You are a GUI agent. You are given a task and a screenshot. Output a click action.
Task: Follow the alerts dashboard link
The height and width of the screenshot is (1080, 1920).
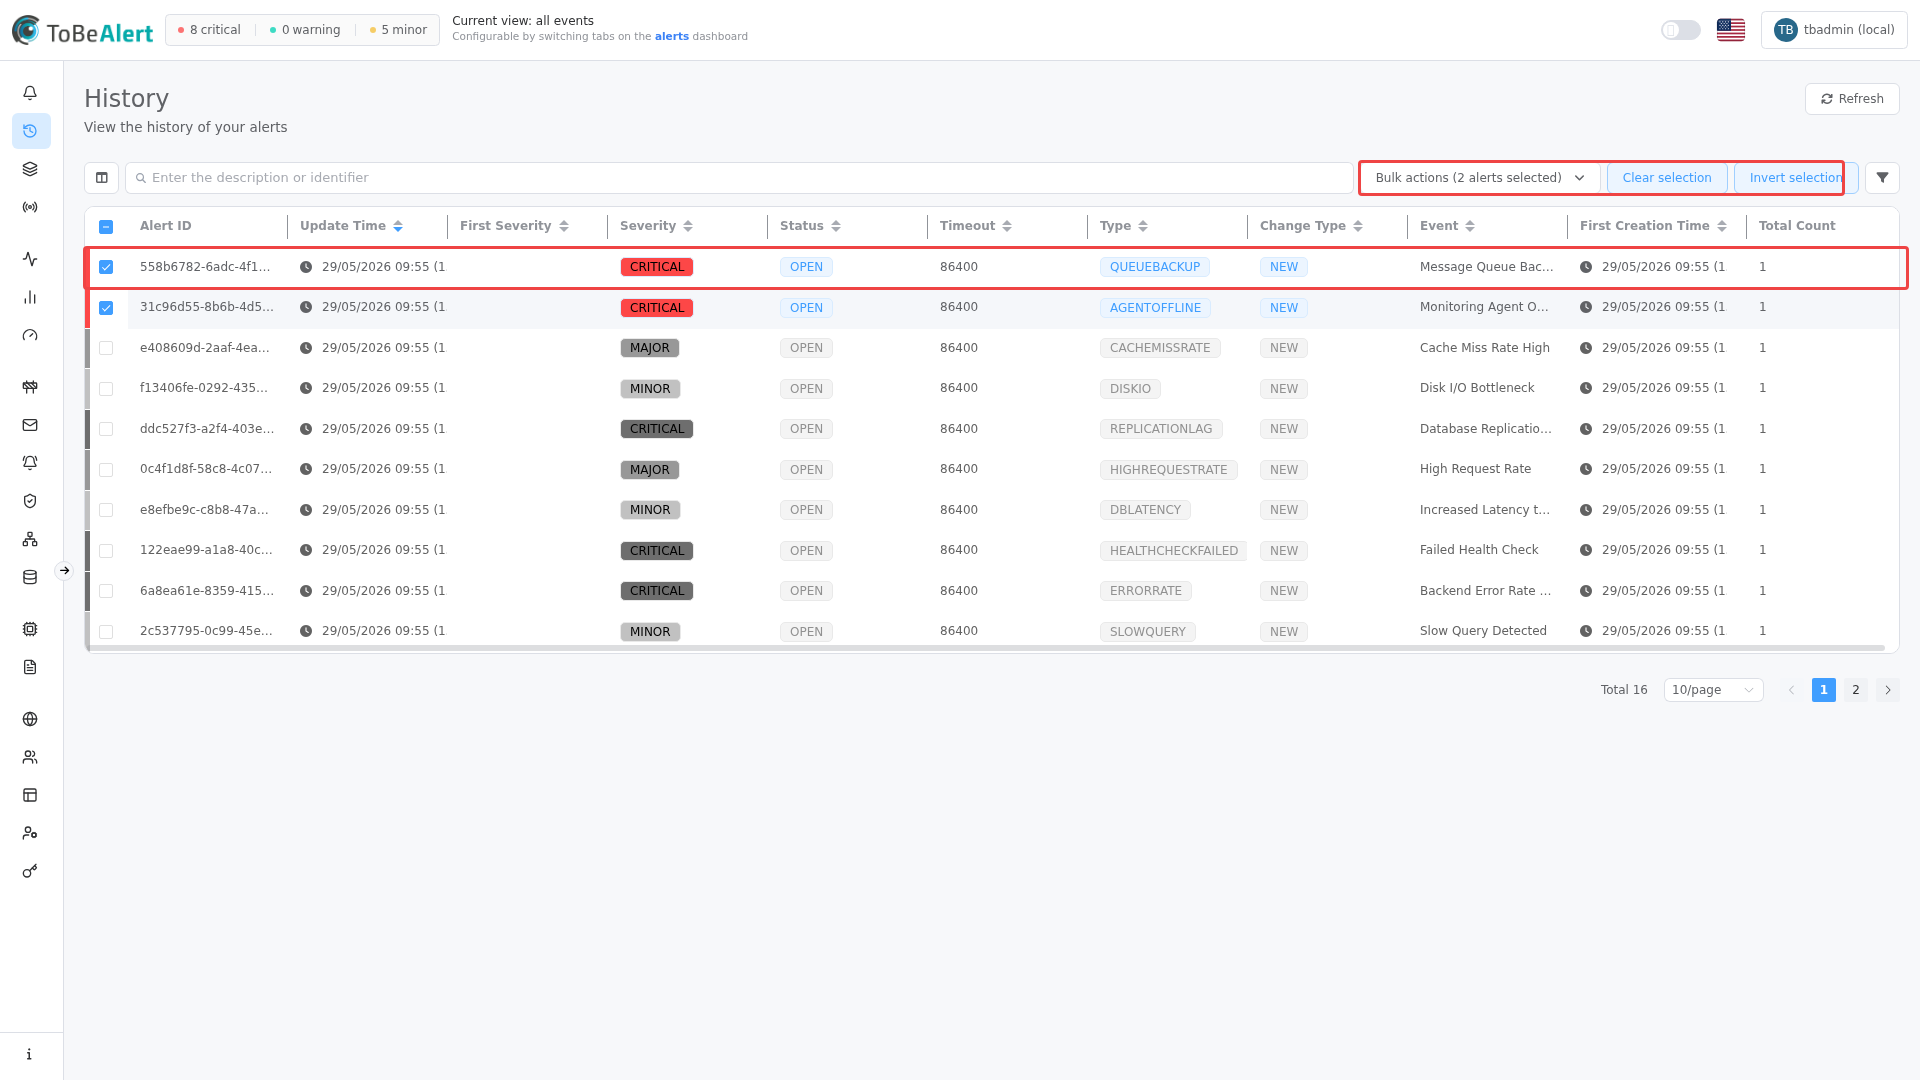pos(672,37)
